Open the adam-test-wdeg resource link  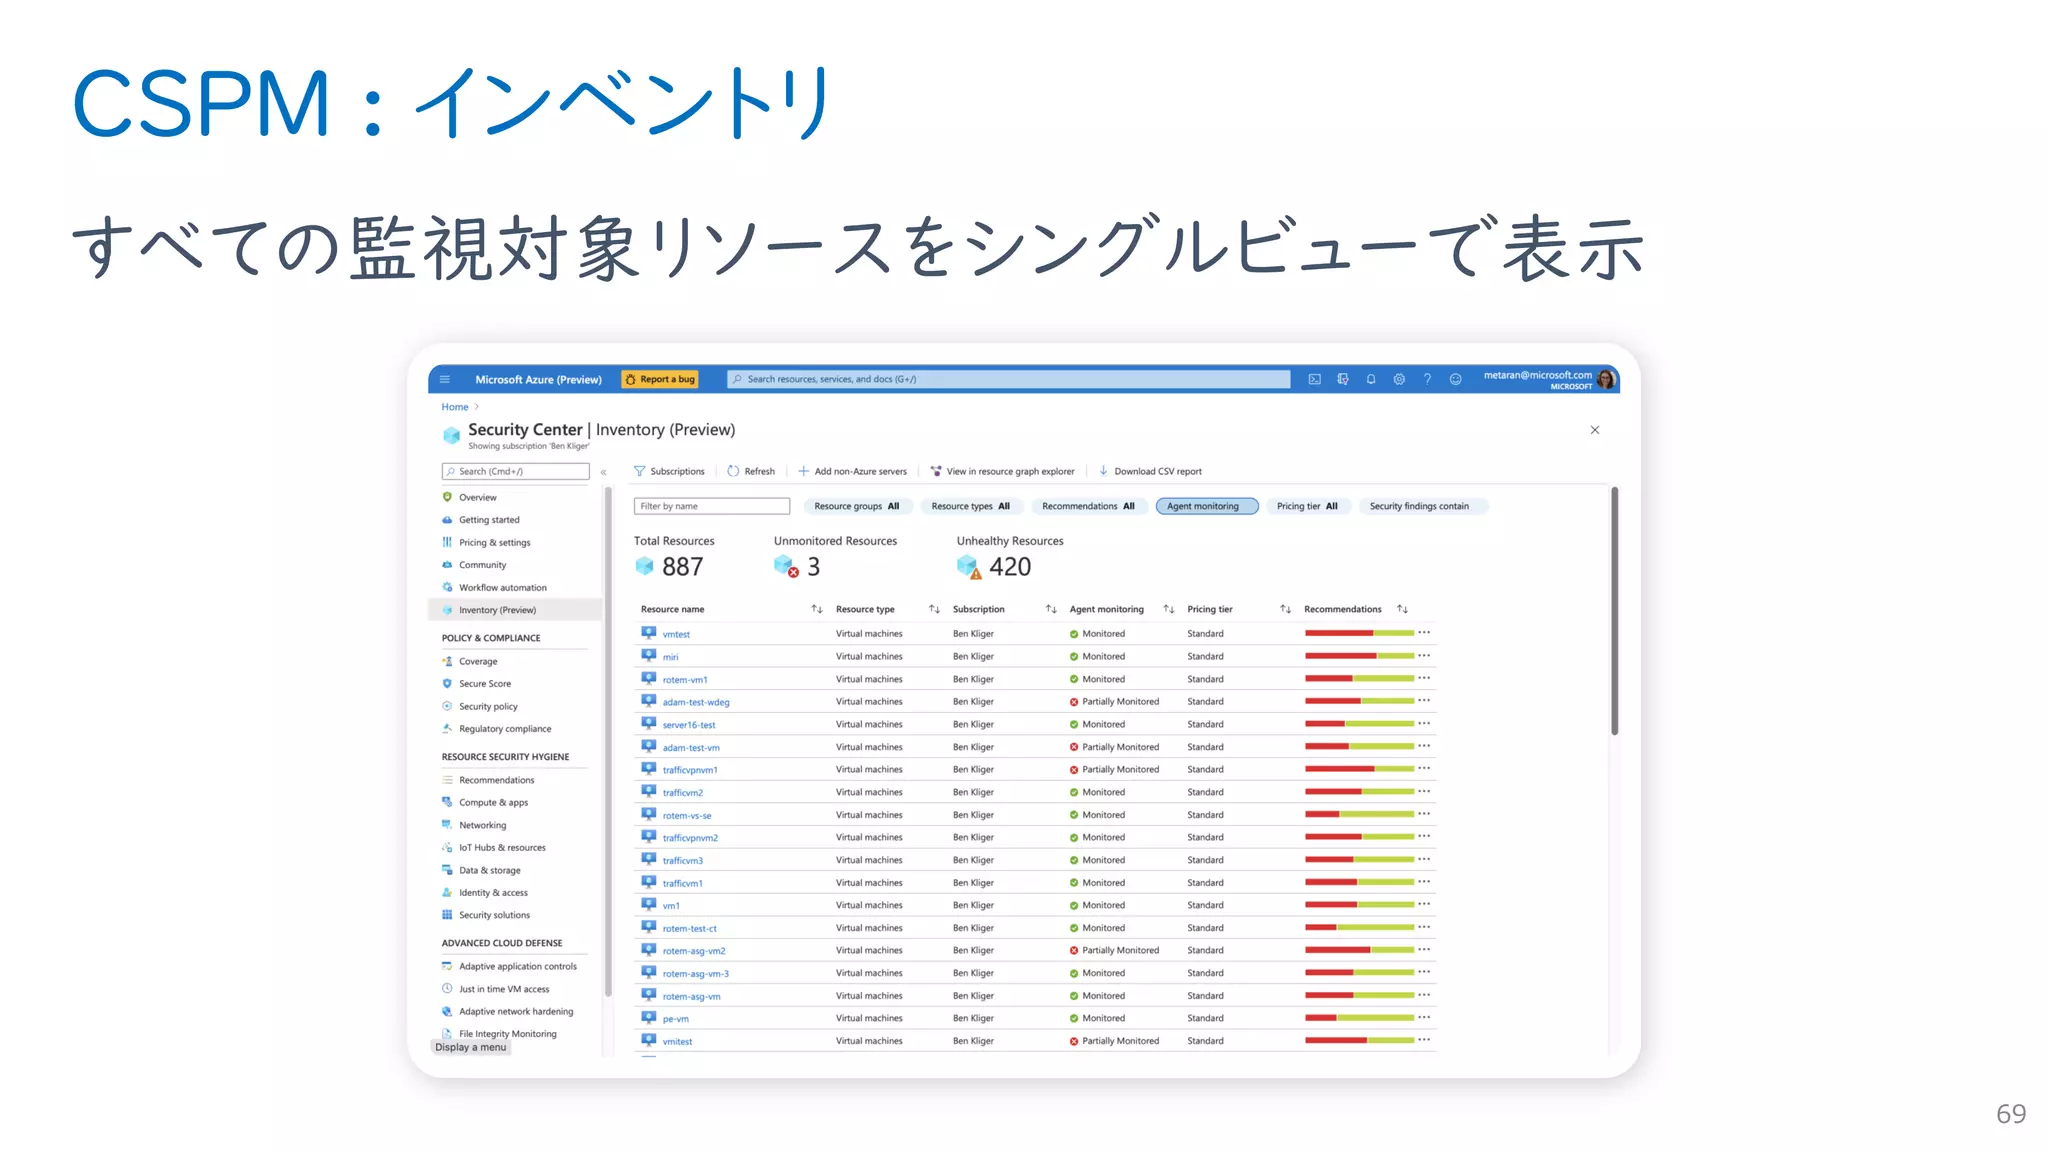pyautogui.click(x=696, y=702)
